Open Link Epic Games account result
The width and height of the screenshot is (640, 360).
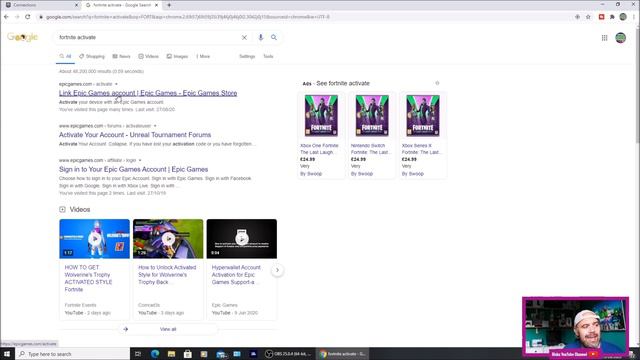pyautogui.click(x=148, y=93)
